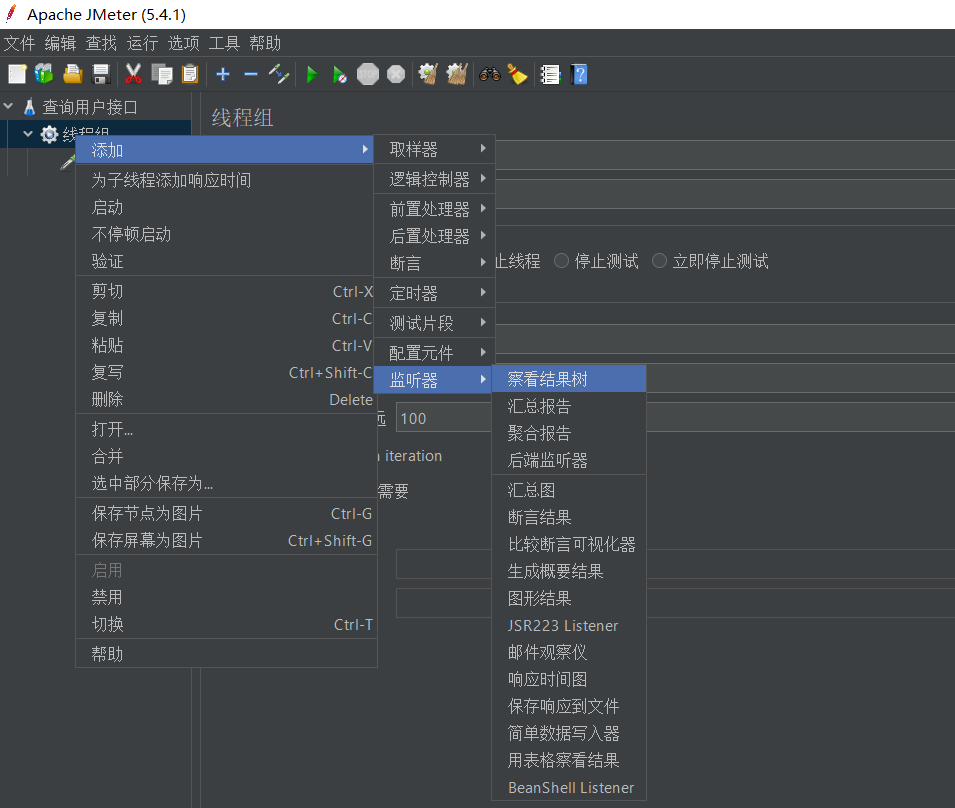Click the grey Stop icon
This screenshot has height=808, width=955.
(368, 74)
